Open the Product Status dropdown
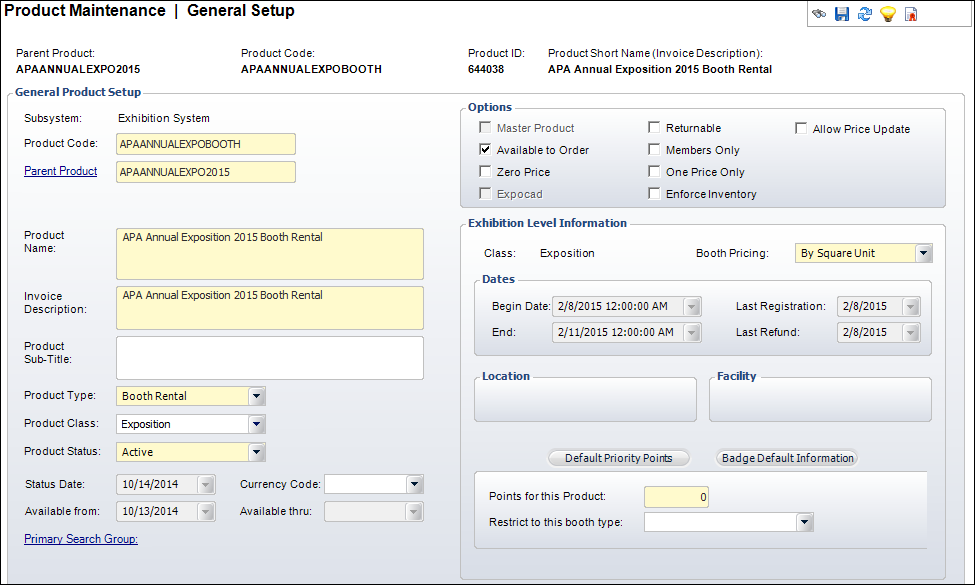The image size is (975, 585). [257, 452]
